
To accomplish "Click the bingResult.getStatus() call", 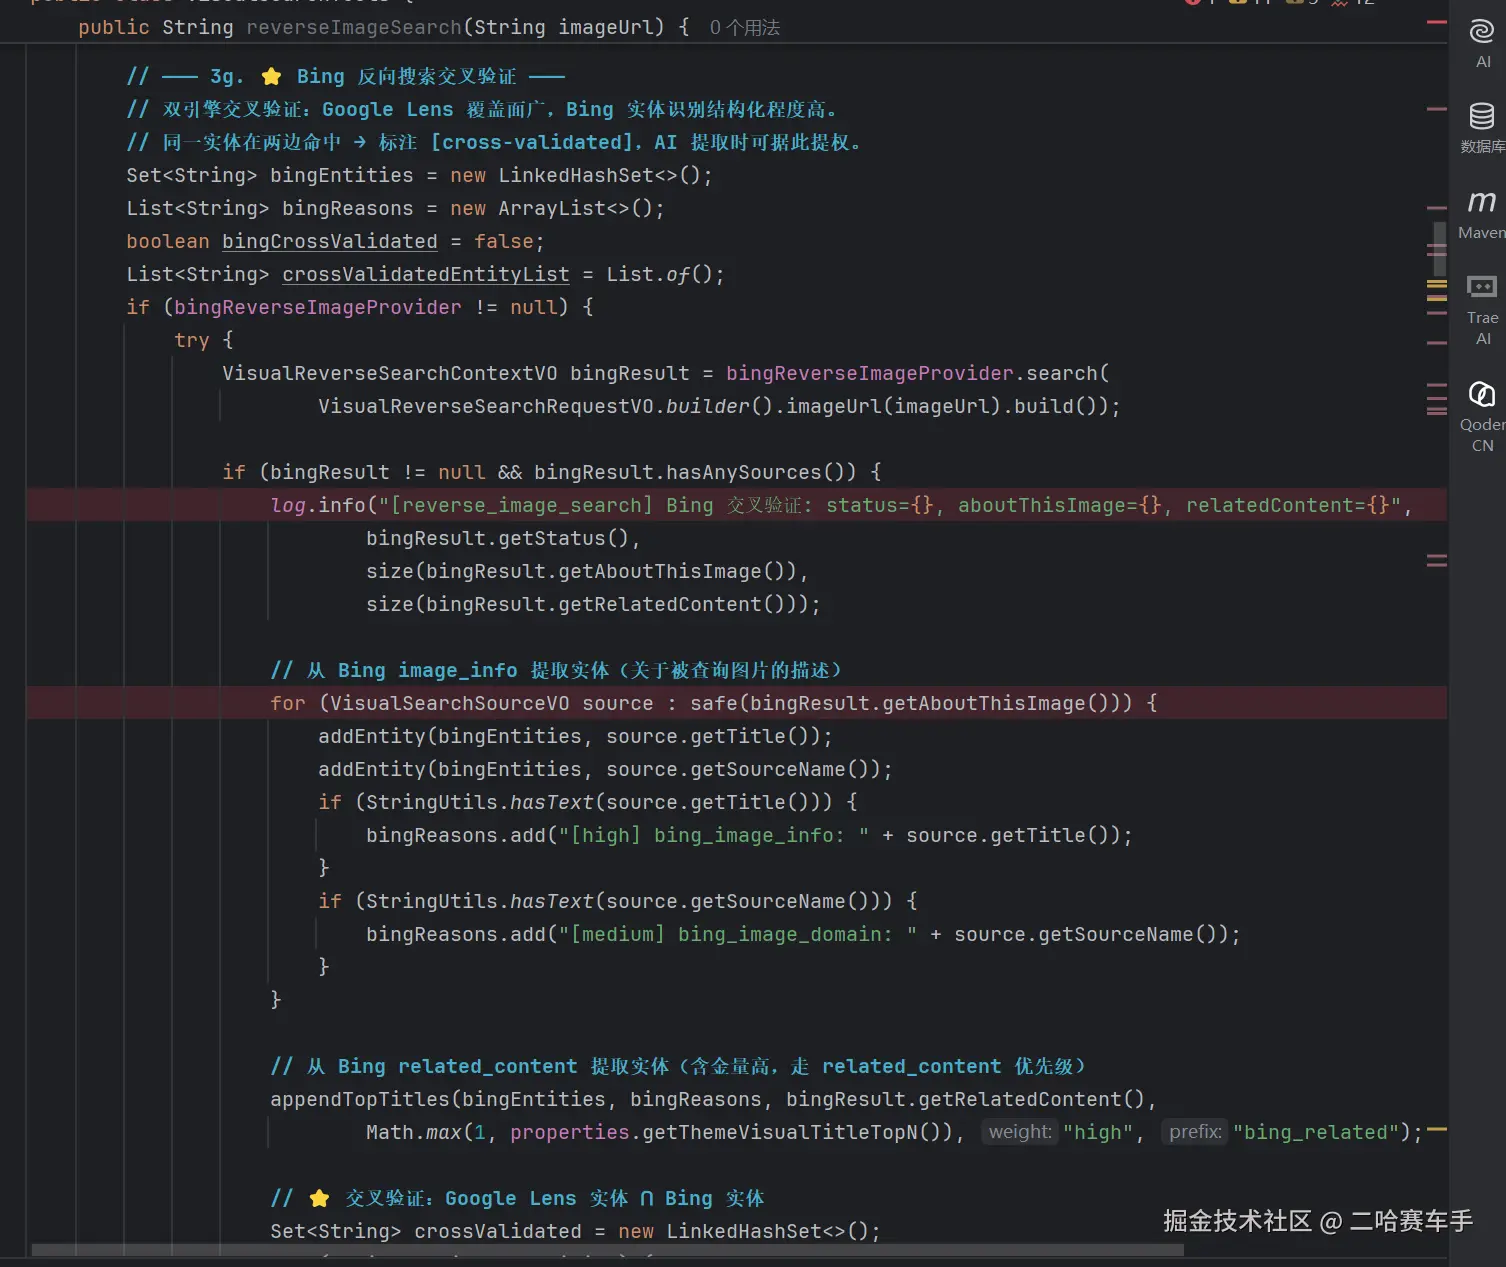I will [497, 538].
